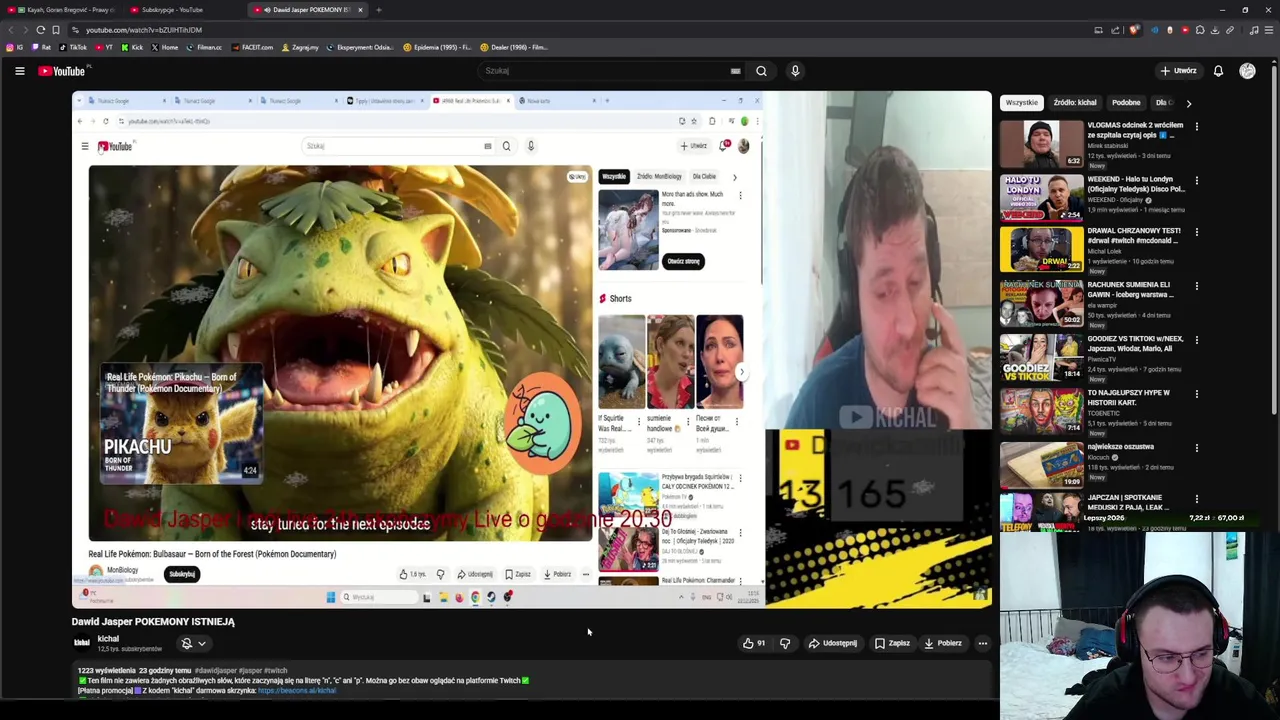Open WEEKEND - Halo tu Londyn video thumbnail

[x=1041, y=198]
